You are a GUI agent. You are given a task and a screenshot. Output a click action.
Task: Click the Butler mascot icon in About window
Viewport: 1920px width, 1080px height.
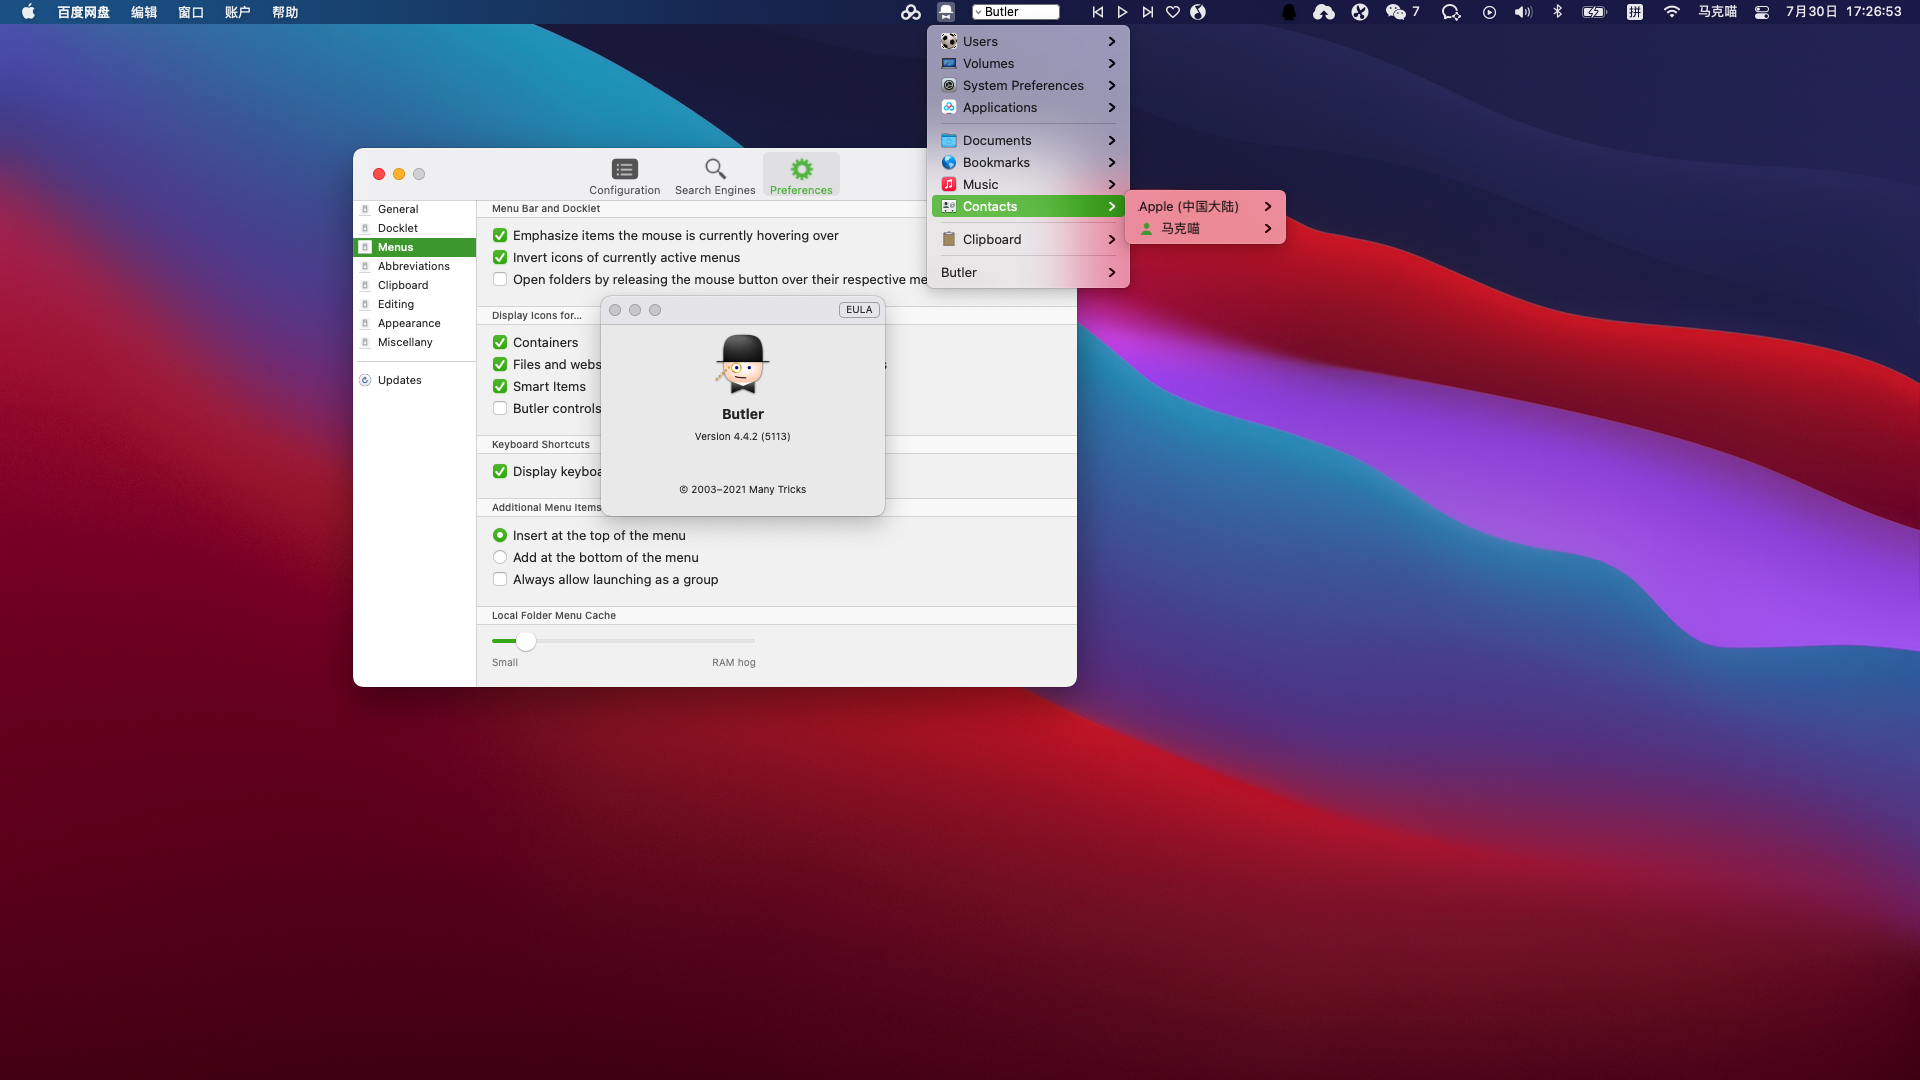742,364
